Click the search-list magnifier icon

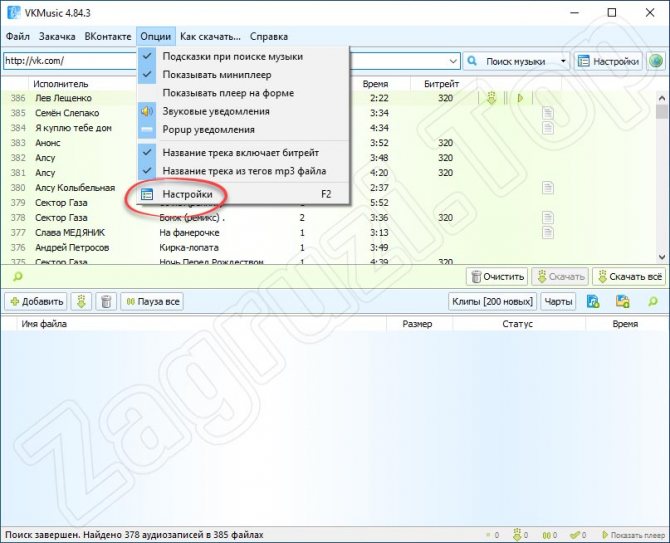(18, 276)
